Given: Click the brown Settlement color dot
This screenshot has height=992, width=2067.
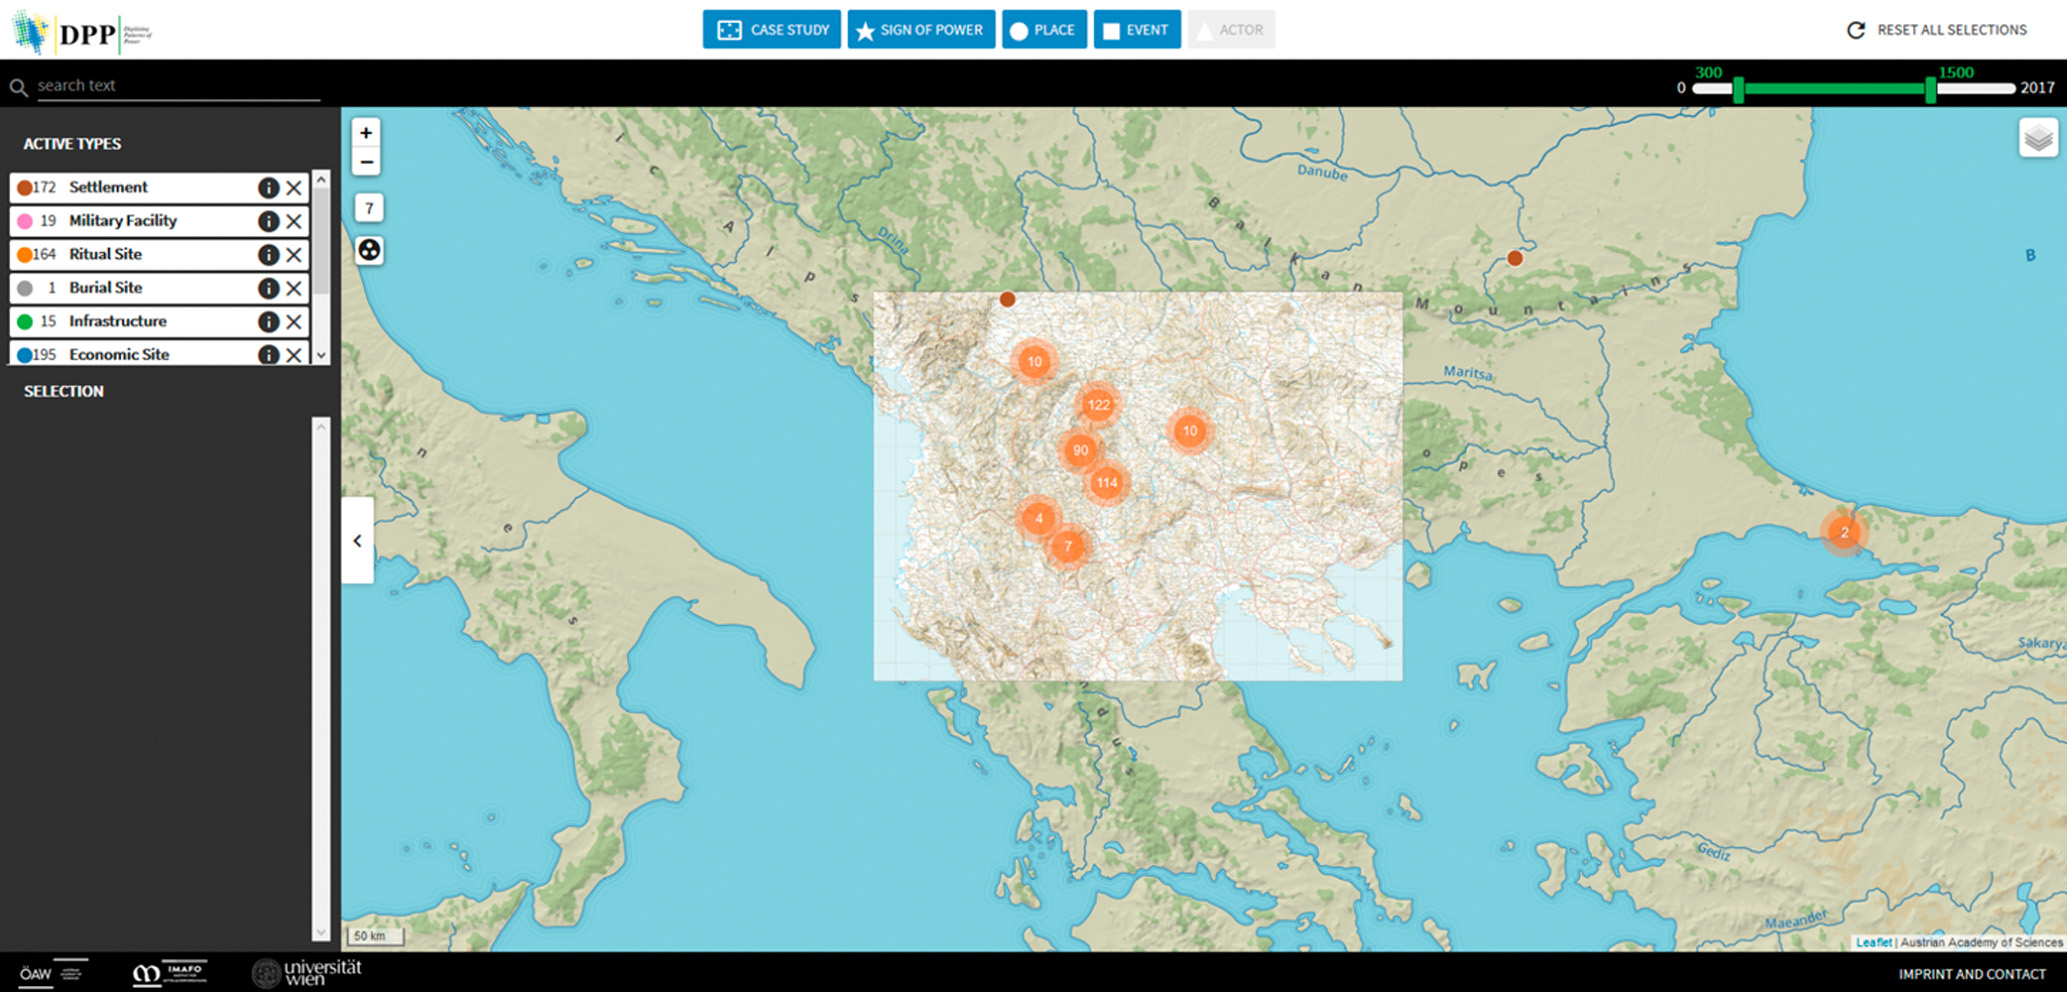Looking at the screenshot, I should [24, 188].
